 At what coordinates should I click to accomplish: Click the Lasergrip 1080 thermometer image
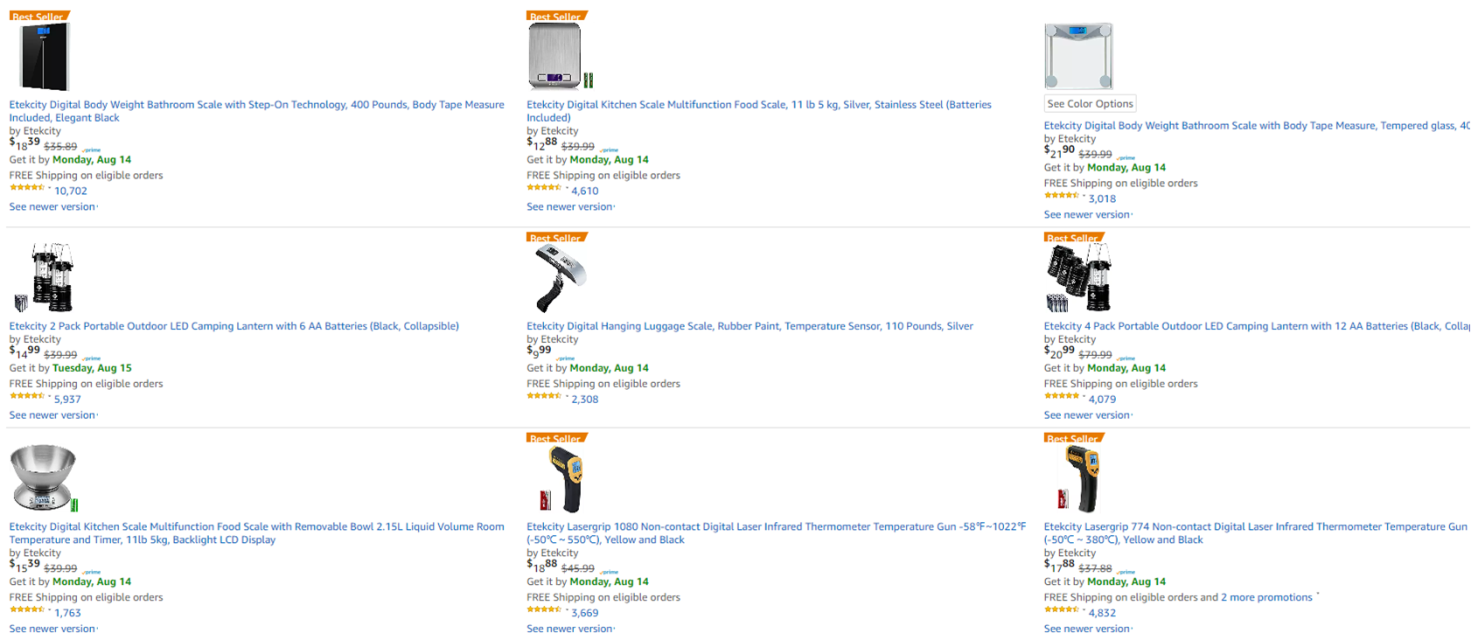[560, 480]
